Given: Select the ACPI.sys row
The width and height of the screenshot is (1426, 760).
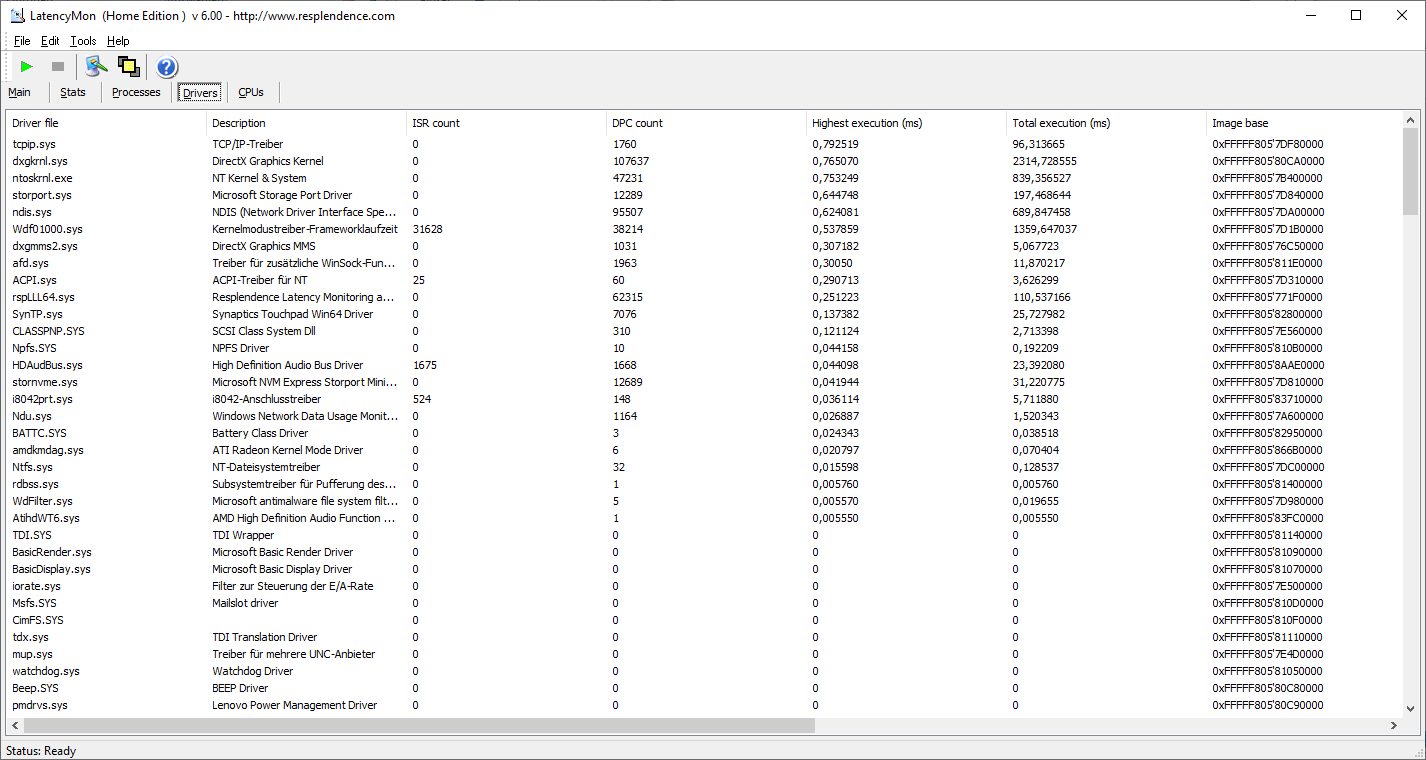Looking at the screenshot, I should (704, 280).
